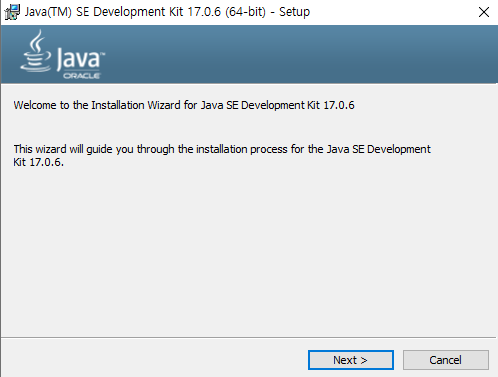This screenshot has height=377, width=498.
Task: Click the '(64-bit)' text in the title bar
Action: point(246,12)
